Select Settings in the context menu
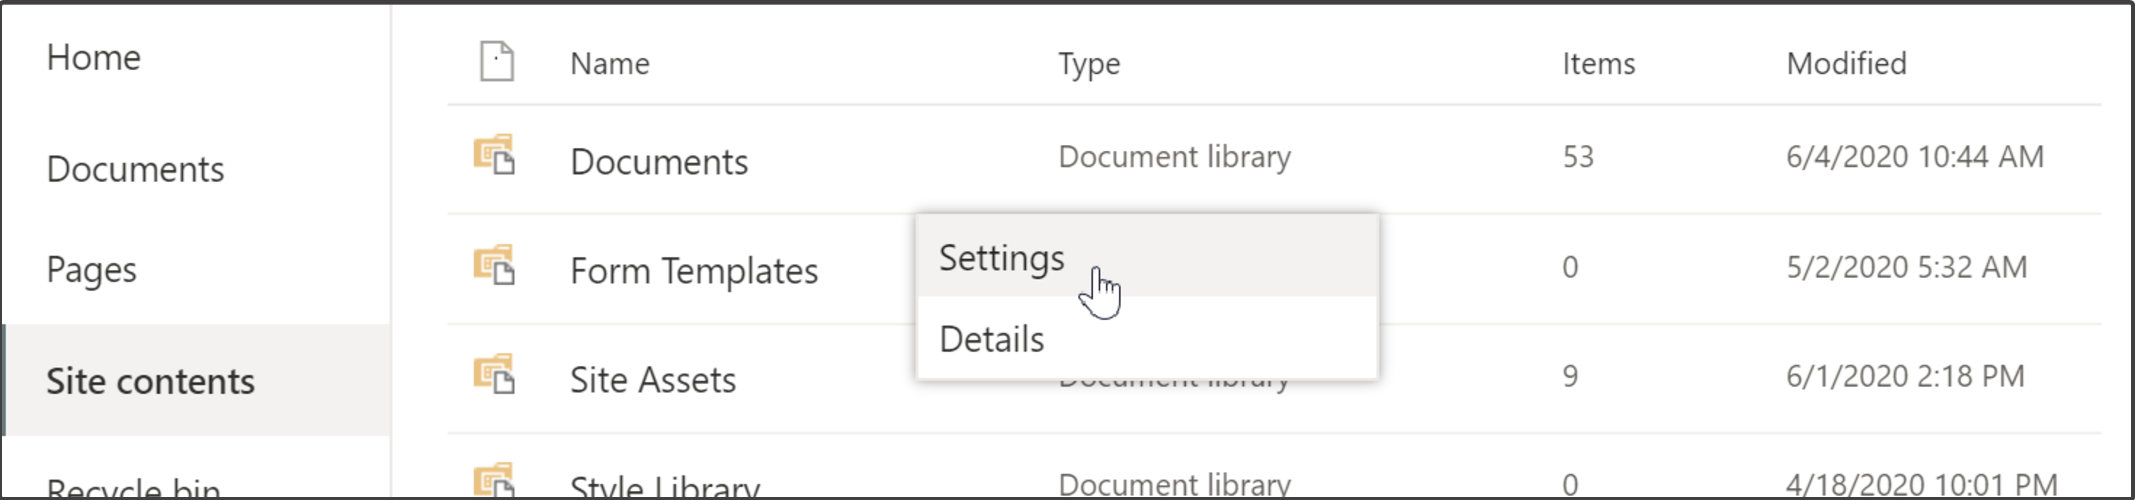2135x500 pixels. 1002,258
